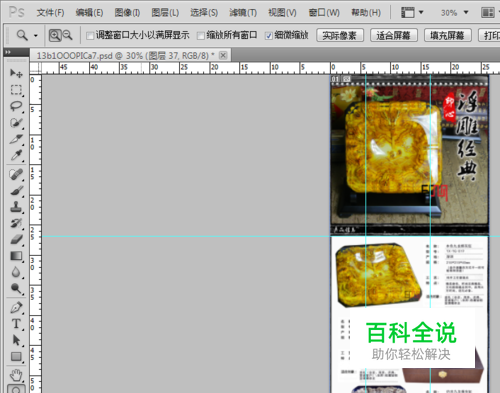Viewport: 500px width, 393px height.
Task: Select the Path Selection tool
Action: tap(16, 340)
